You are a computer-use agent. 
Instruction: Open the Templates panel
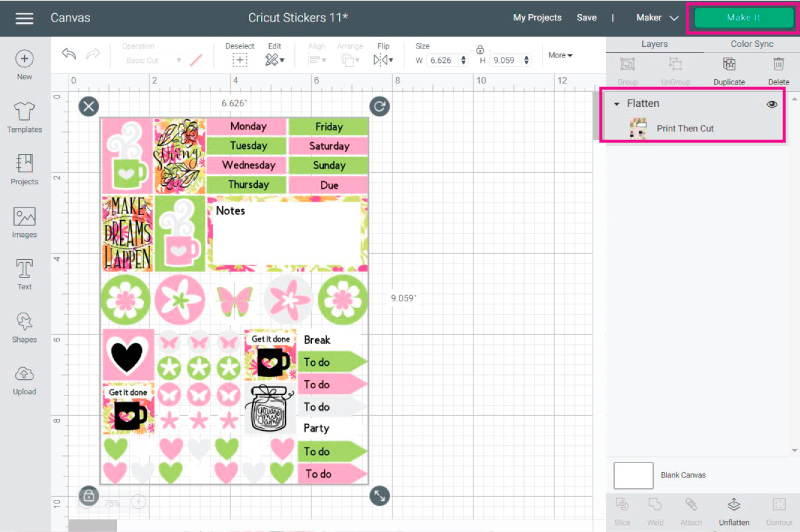[24, 117]
